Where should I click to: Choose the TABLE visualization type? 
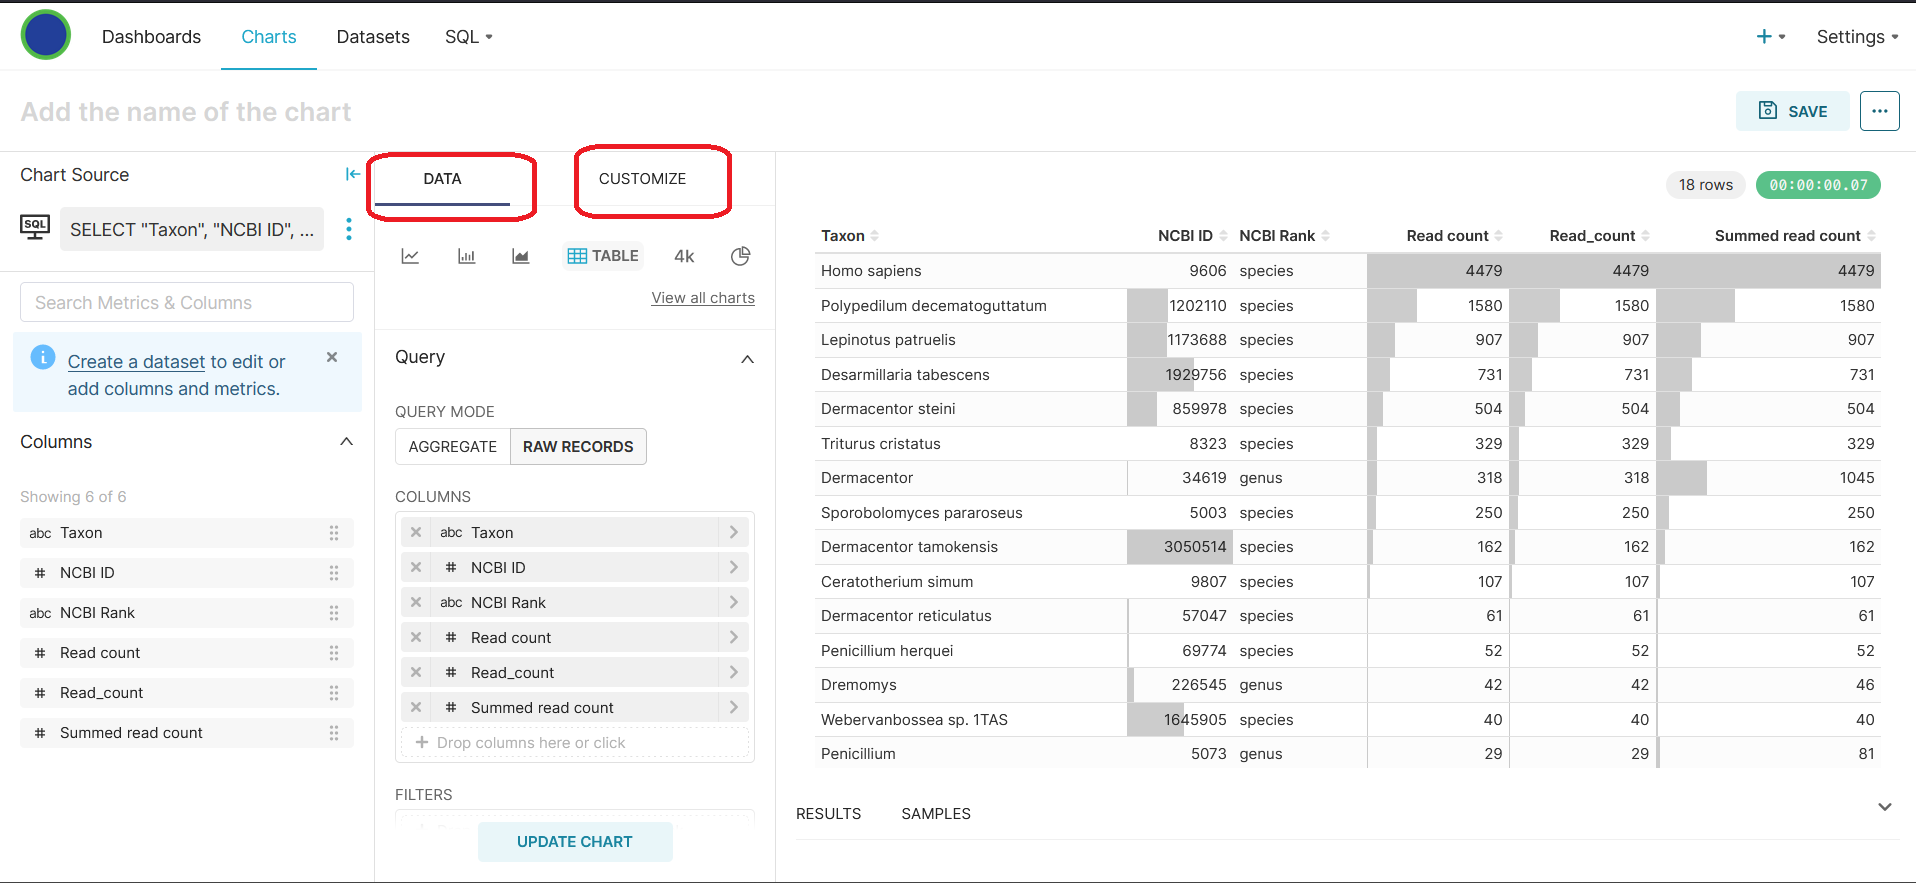(603, 256)
